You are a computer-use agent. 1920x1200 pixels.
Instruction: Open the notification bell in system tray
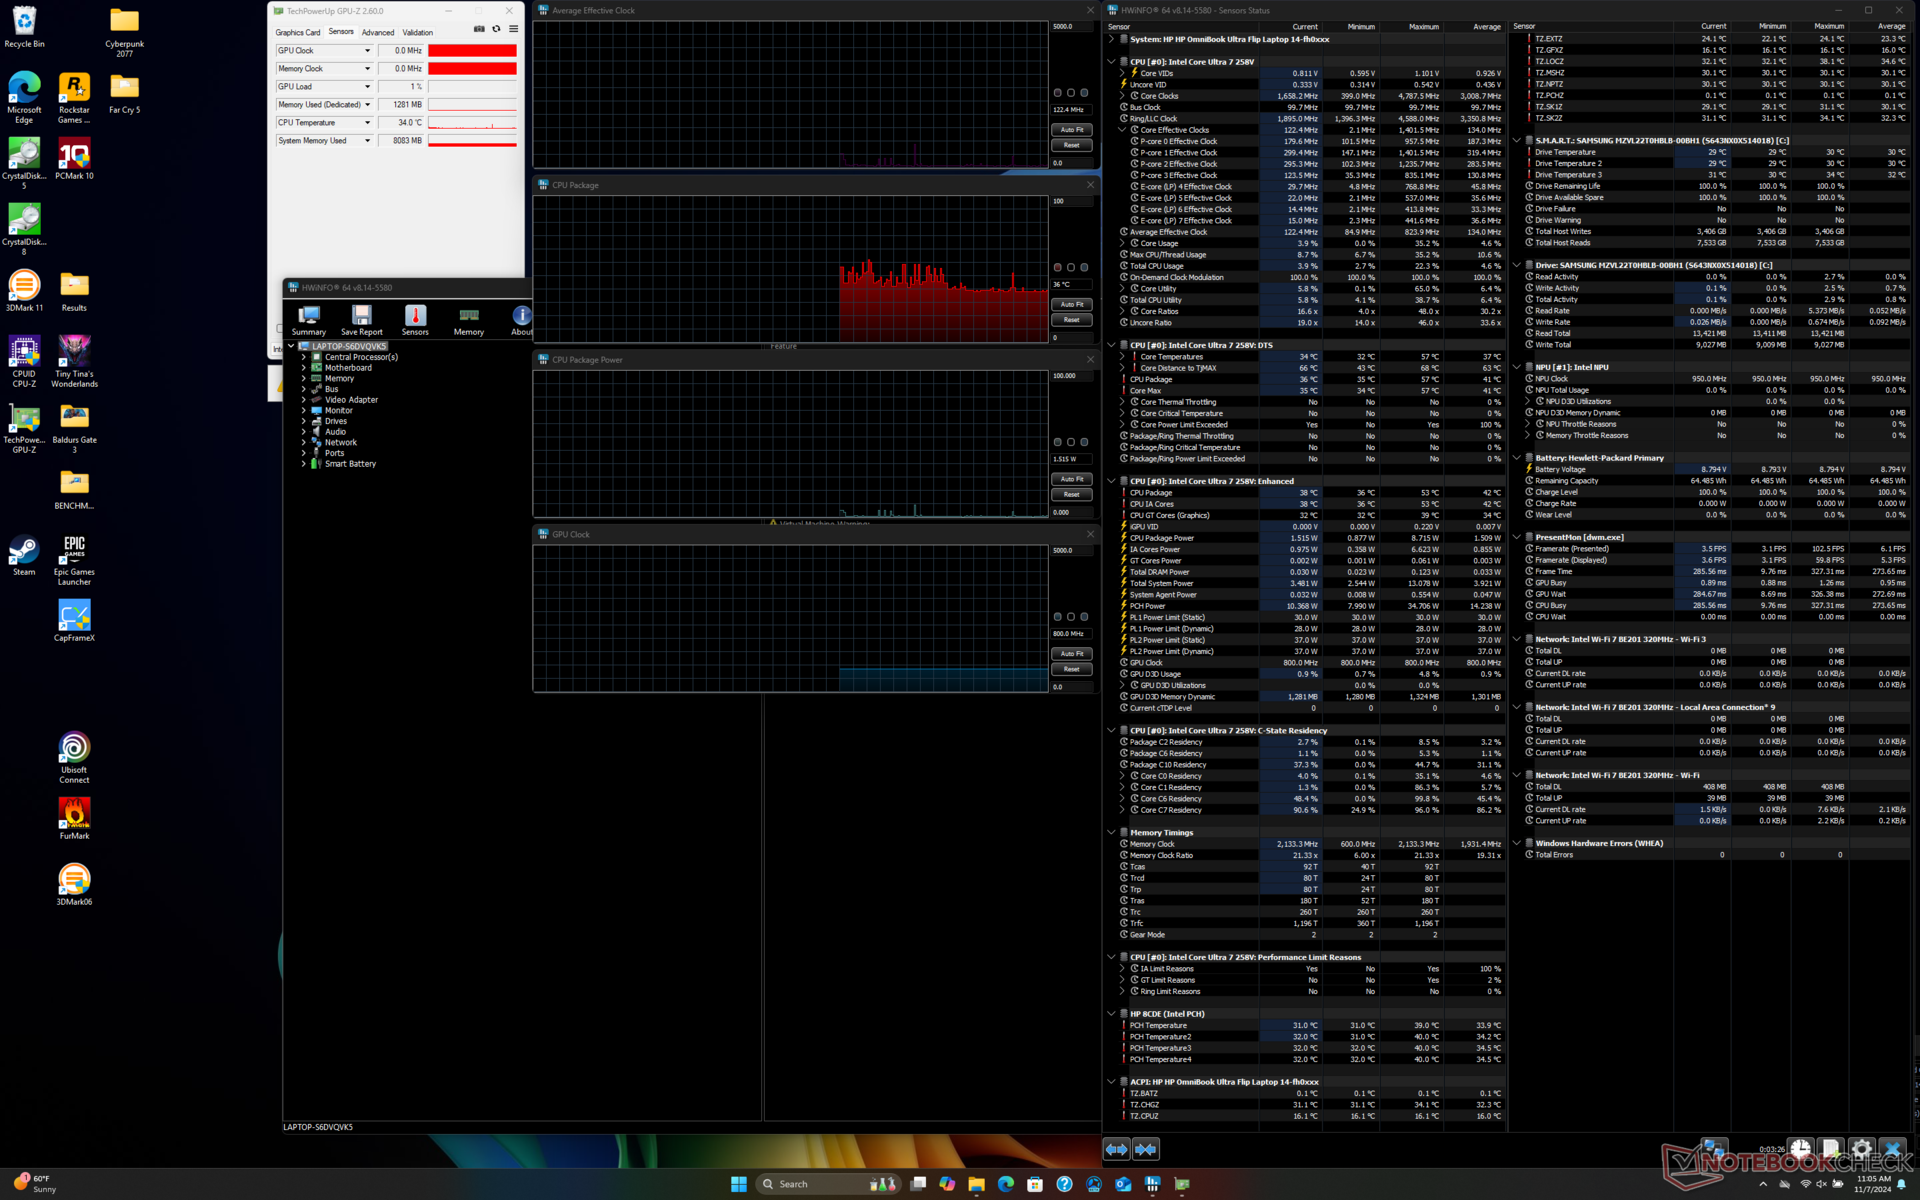(1901, 1184)
